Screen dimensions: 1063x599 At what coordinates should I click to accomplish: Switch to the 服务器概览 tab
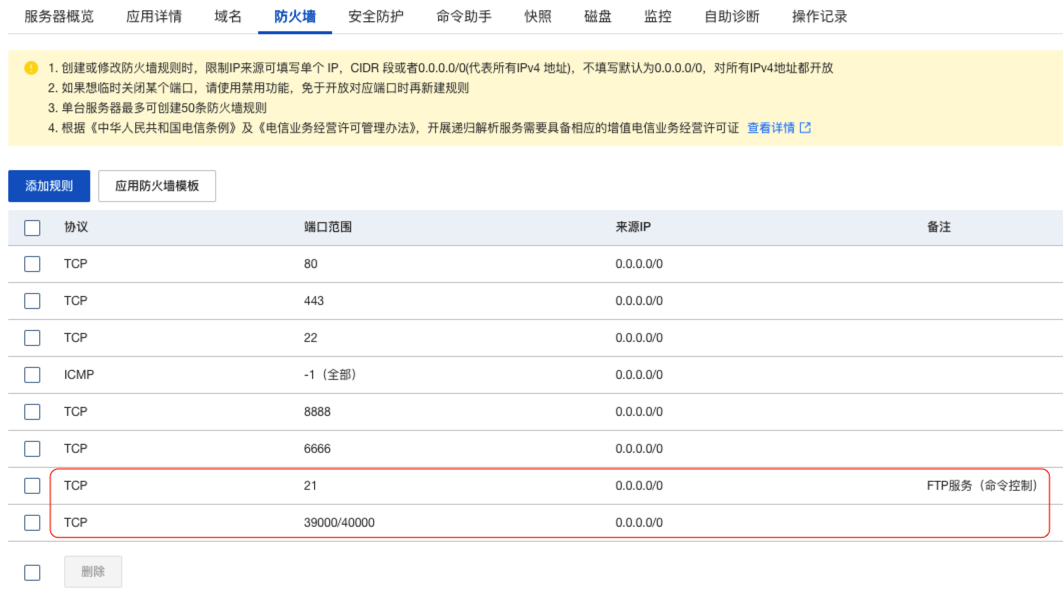pos(59,17)
